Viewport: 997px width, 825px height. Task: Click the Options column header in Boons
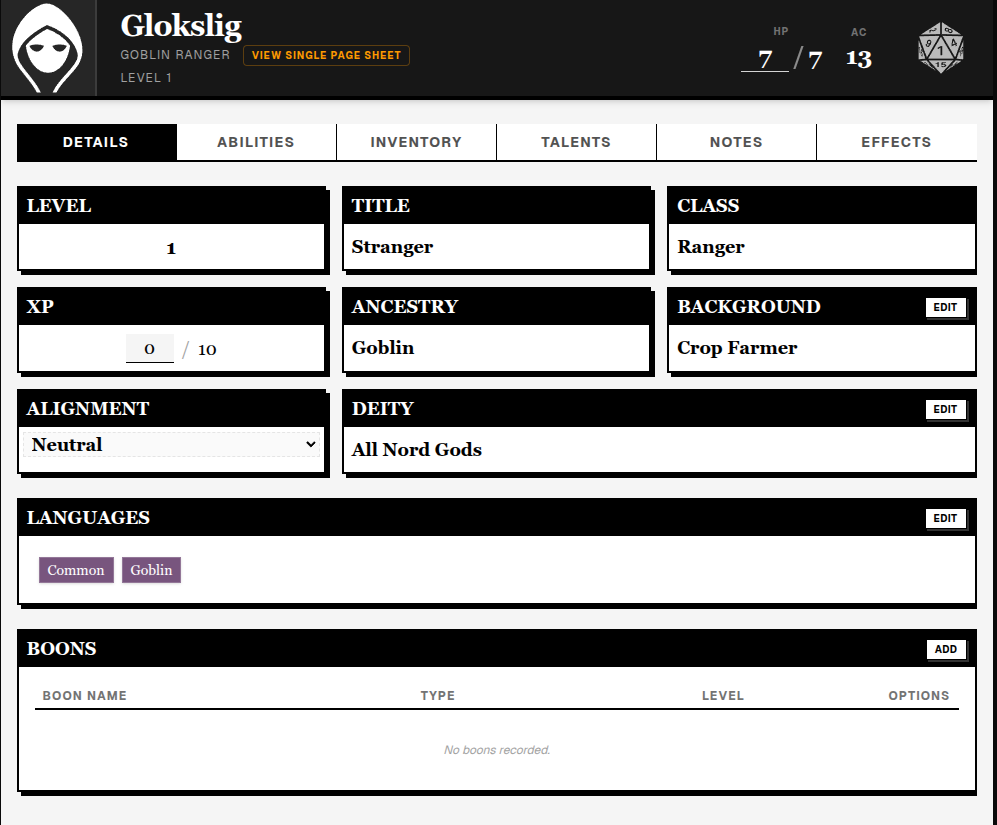coord(919,696)
